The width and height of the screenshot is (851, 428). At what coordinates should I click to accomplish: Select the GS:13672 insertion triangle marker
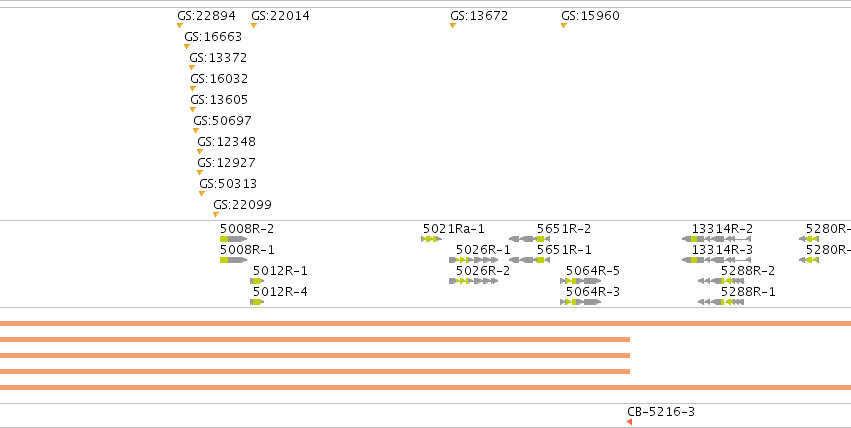(x=453, y=25)
